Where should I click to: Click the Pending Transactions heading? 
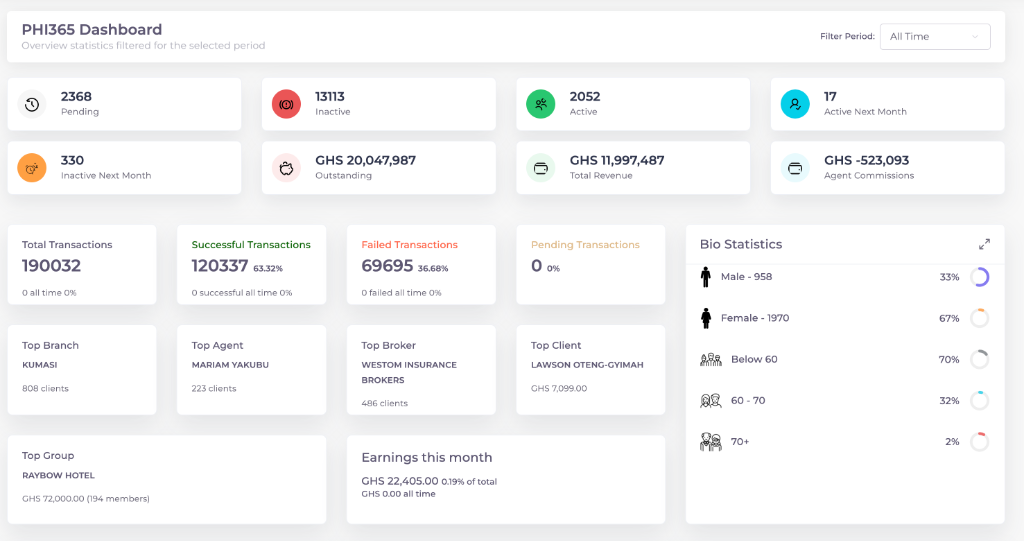[x=585, y=244]
